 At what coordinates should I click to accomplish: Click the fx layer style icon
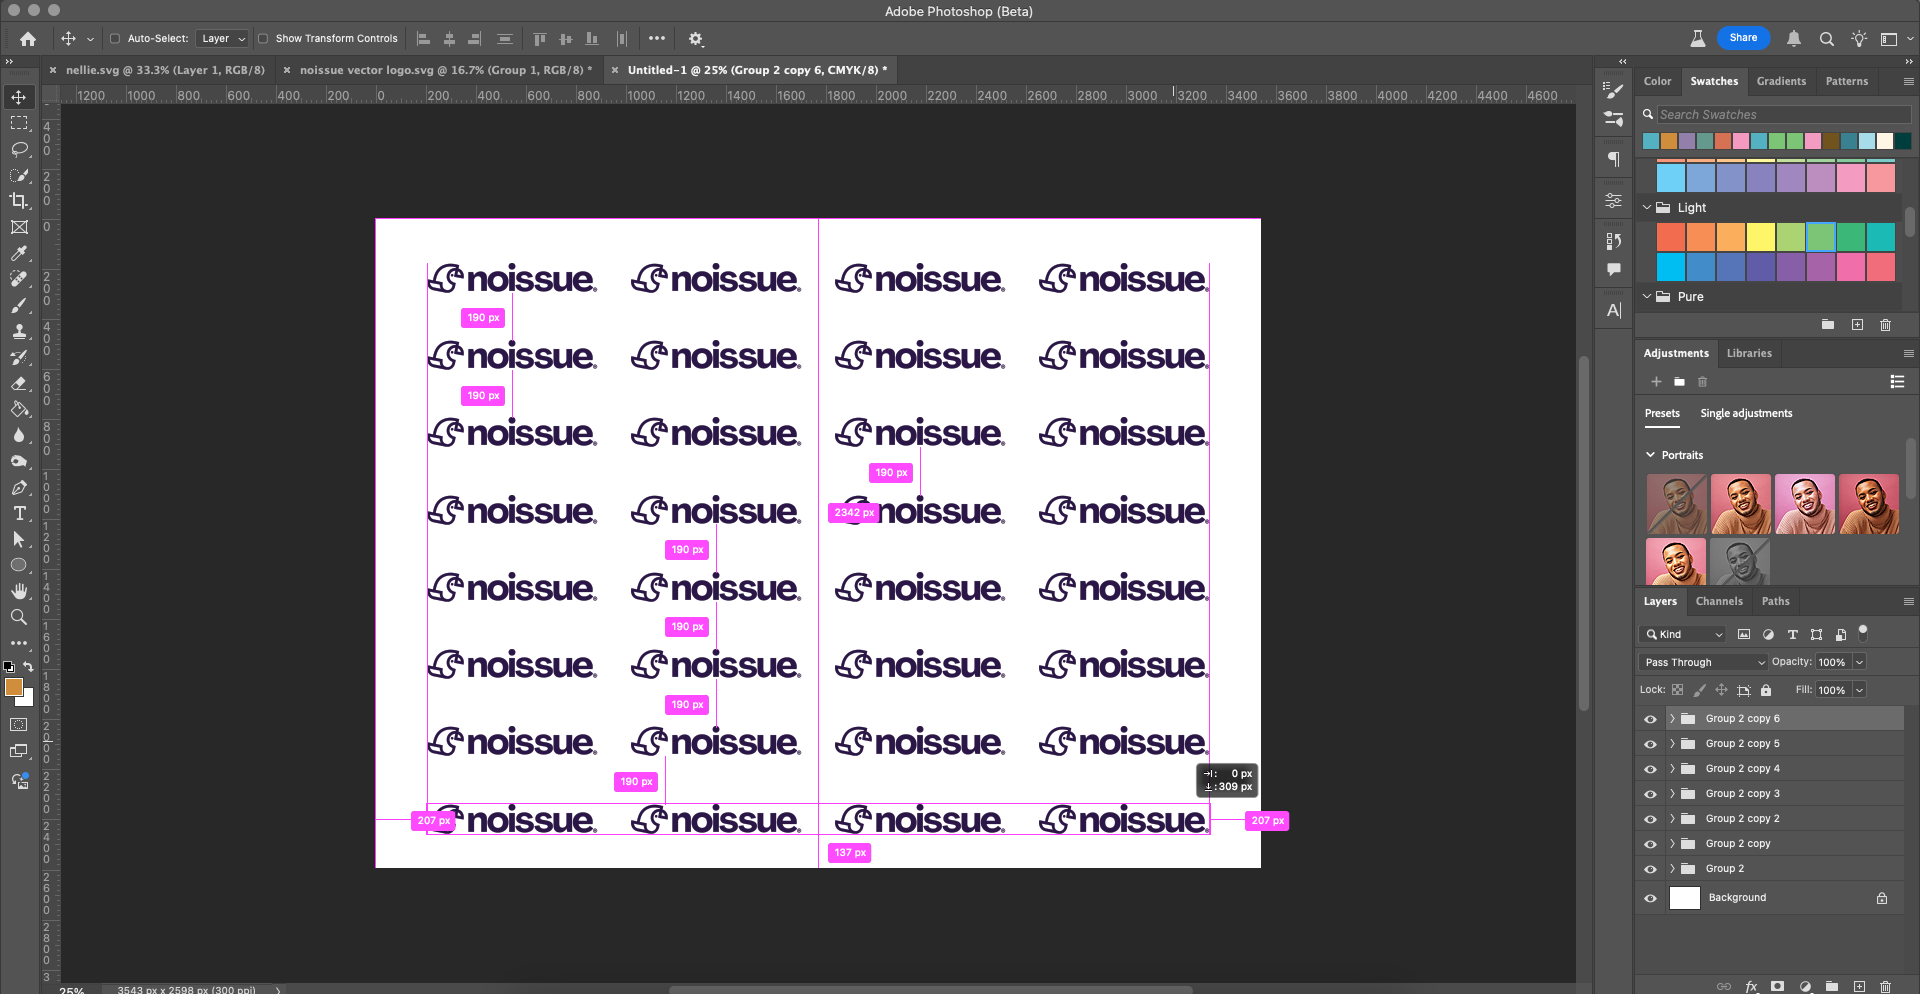point(1751,986)
